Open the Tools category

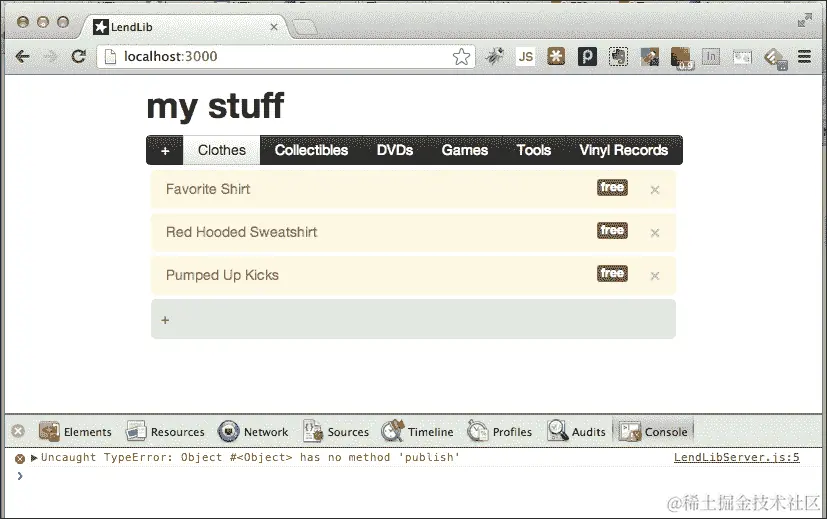[534, 150]
